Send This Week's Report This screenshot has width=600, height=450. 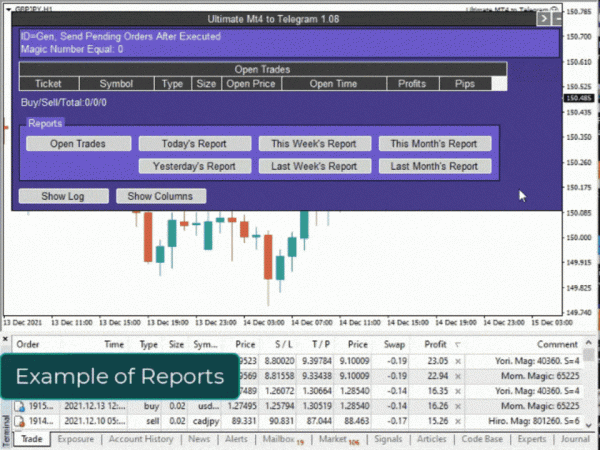pyautogui.click(x=315, y=144)
